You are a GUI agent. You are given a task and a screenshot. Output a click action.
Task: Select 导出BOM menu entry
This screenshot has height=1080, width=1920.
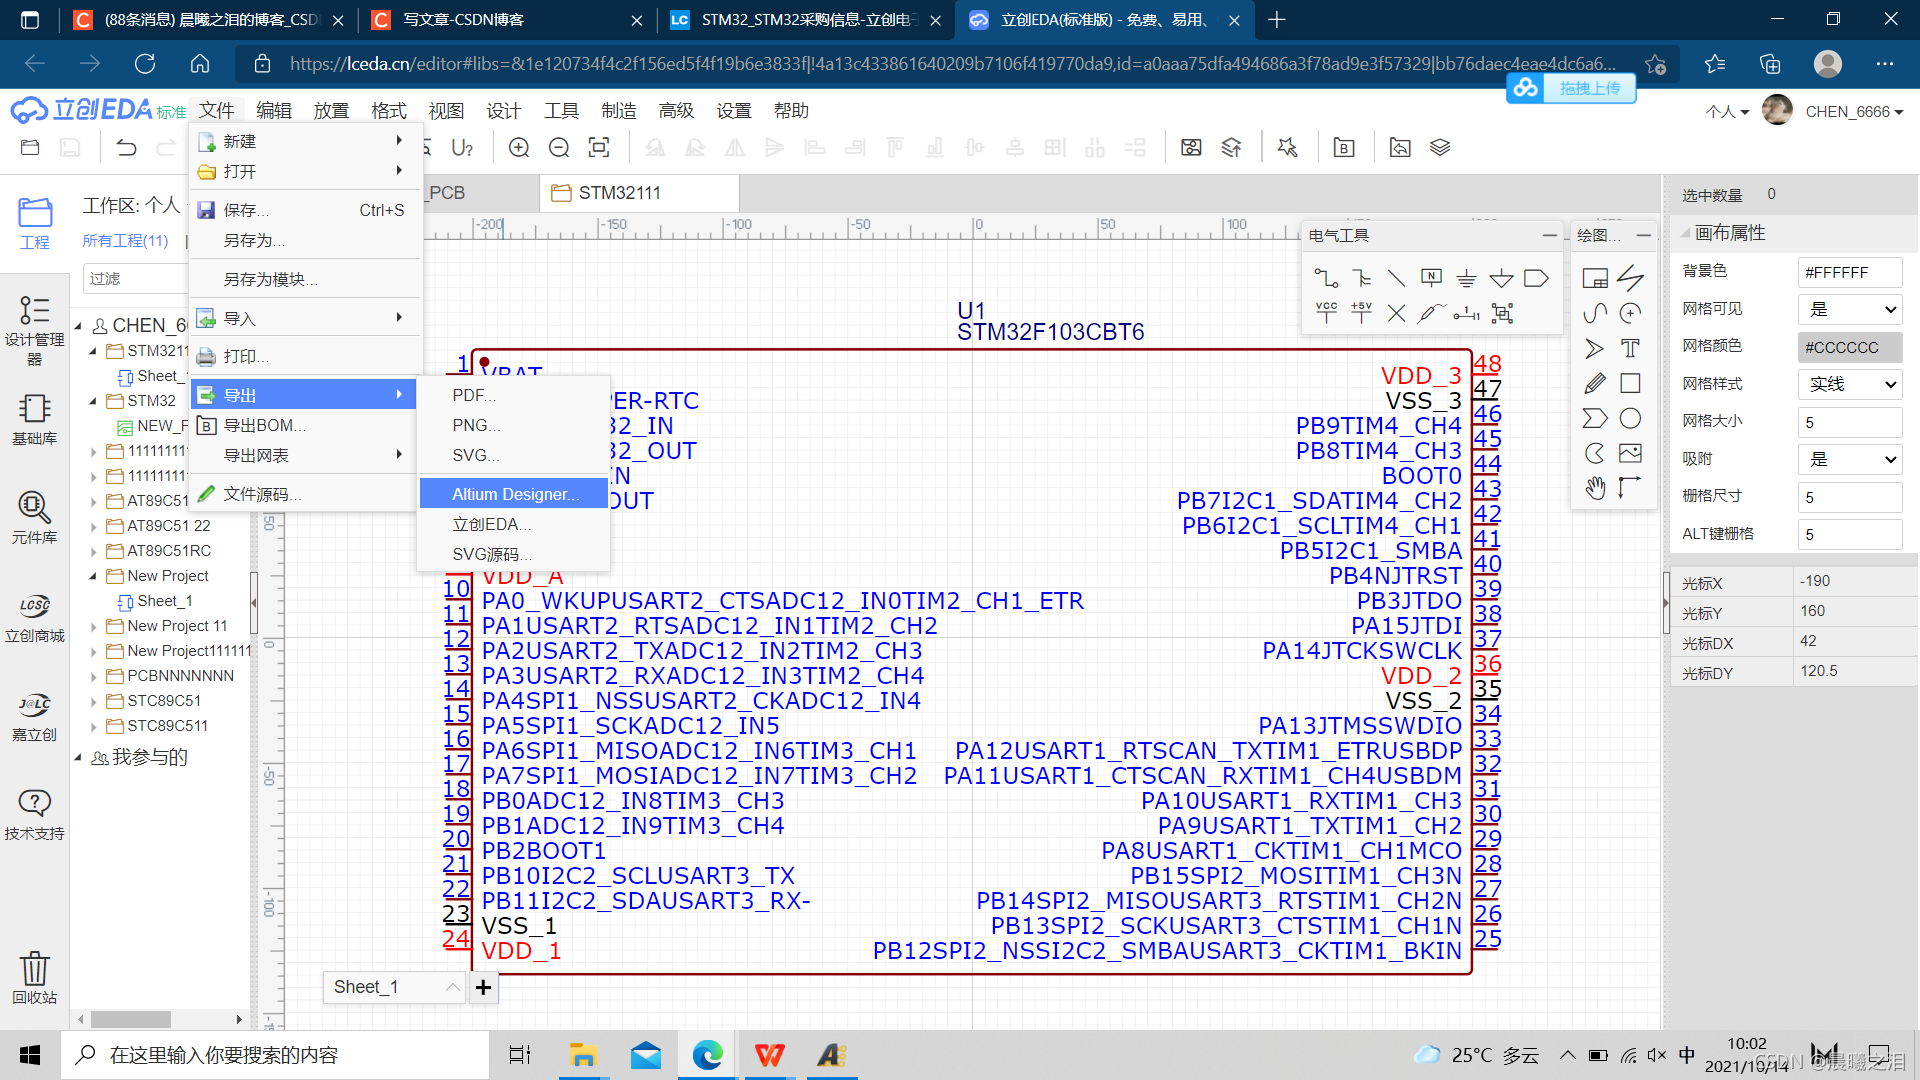pos(264,425)
